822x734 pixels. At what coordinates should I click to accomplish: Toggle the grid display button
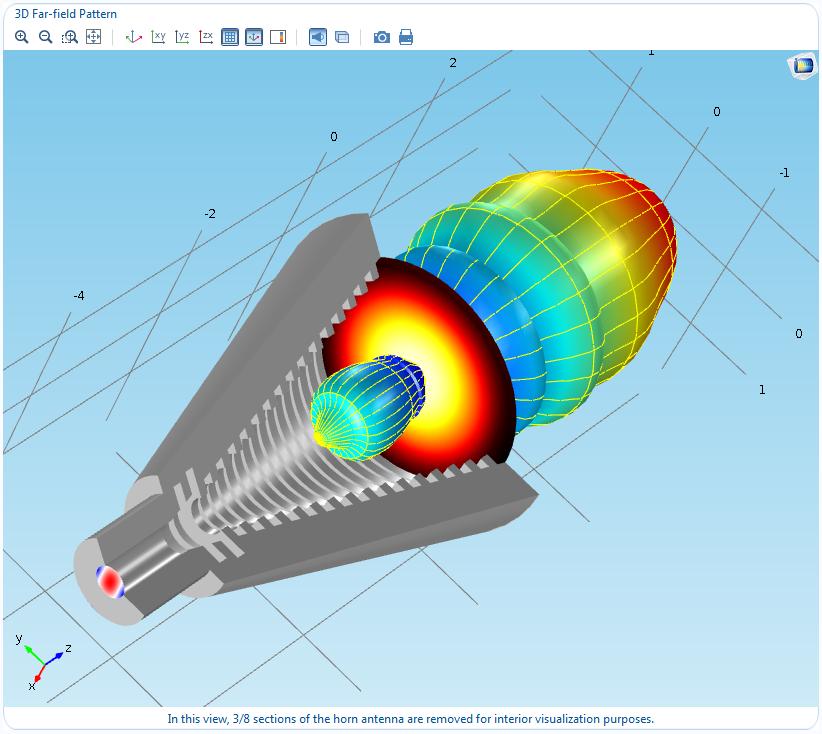point(230,37)
